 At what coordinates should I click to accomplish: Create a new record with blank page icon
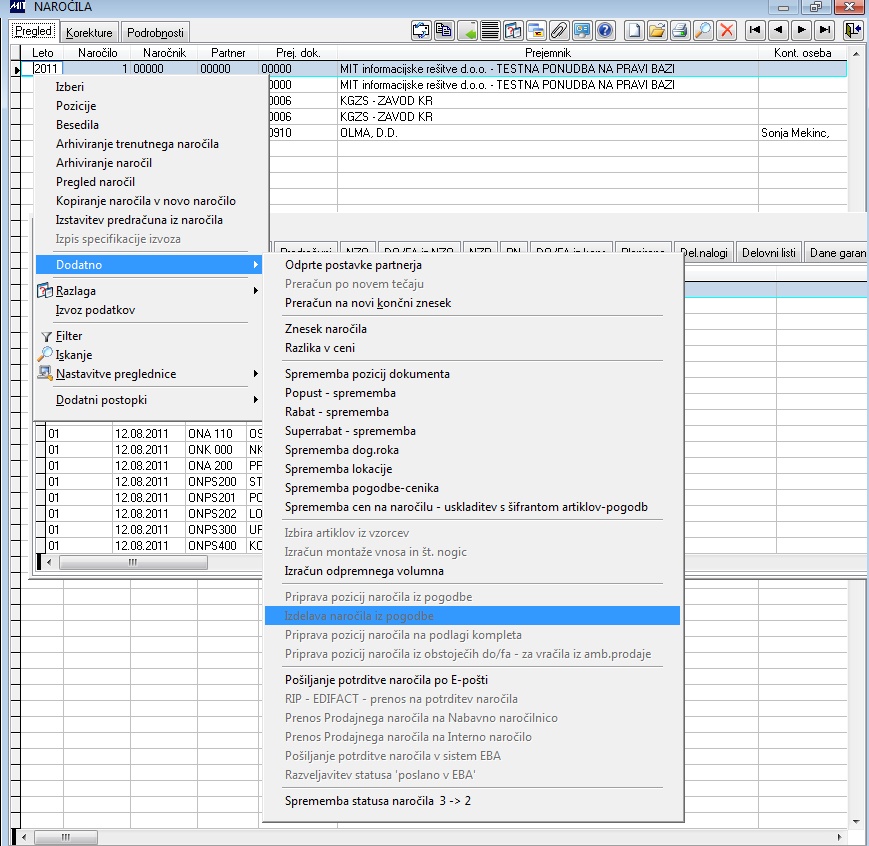point(634,30)
